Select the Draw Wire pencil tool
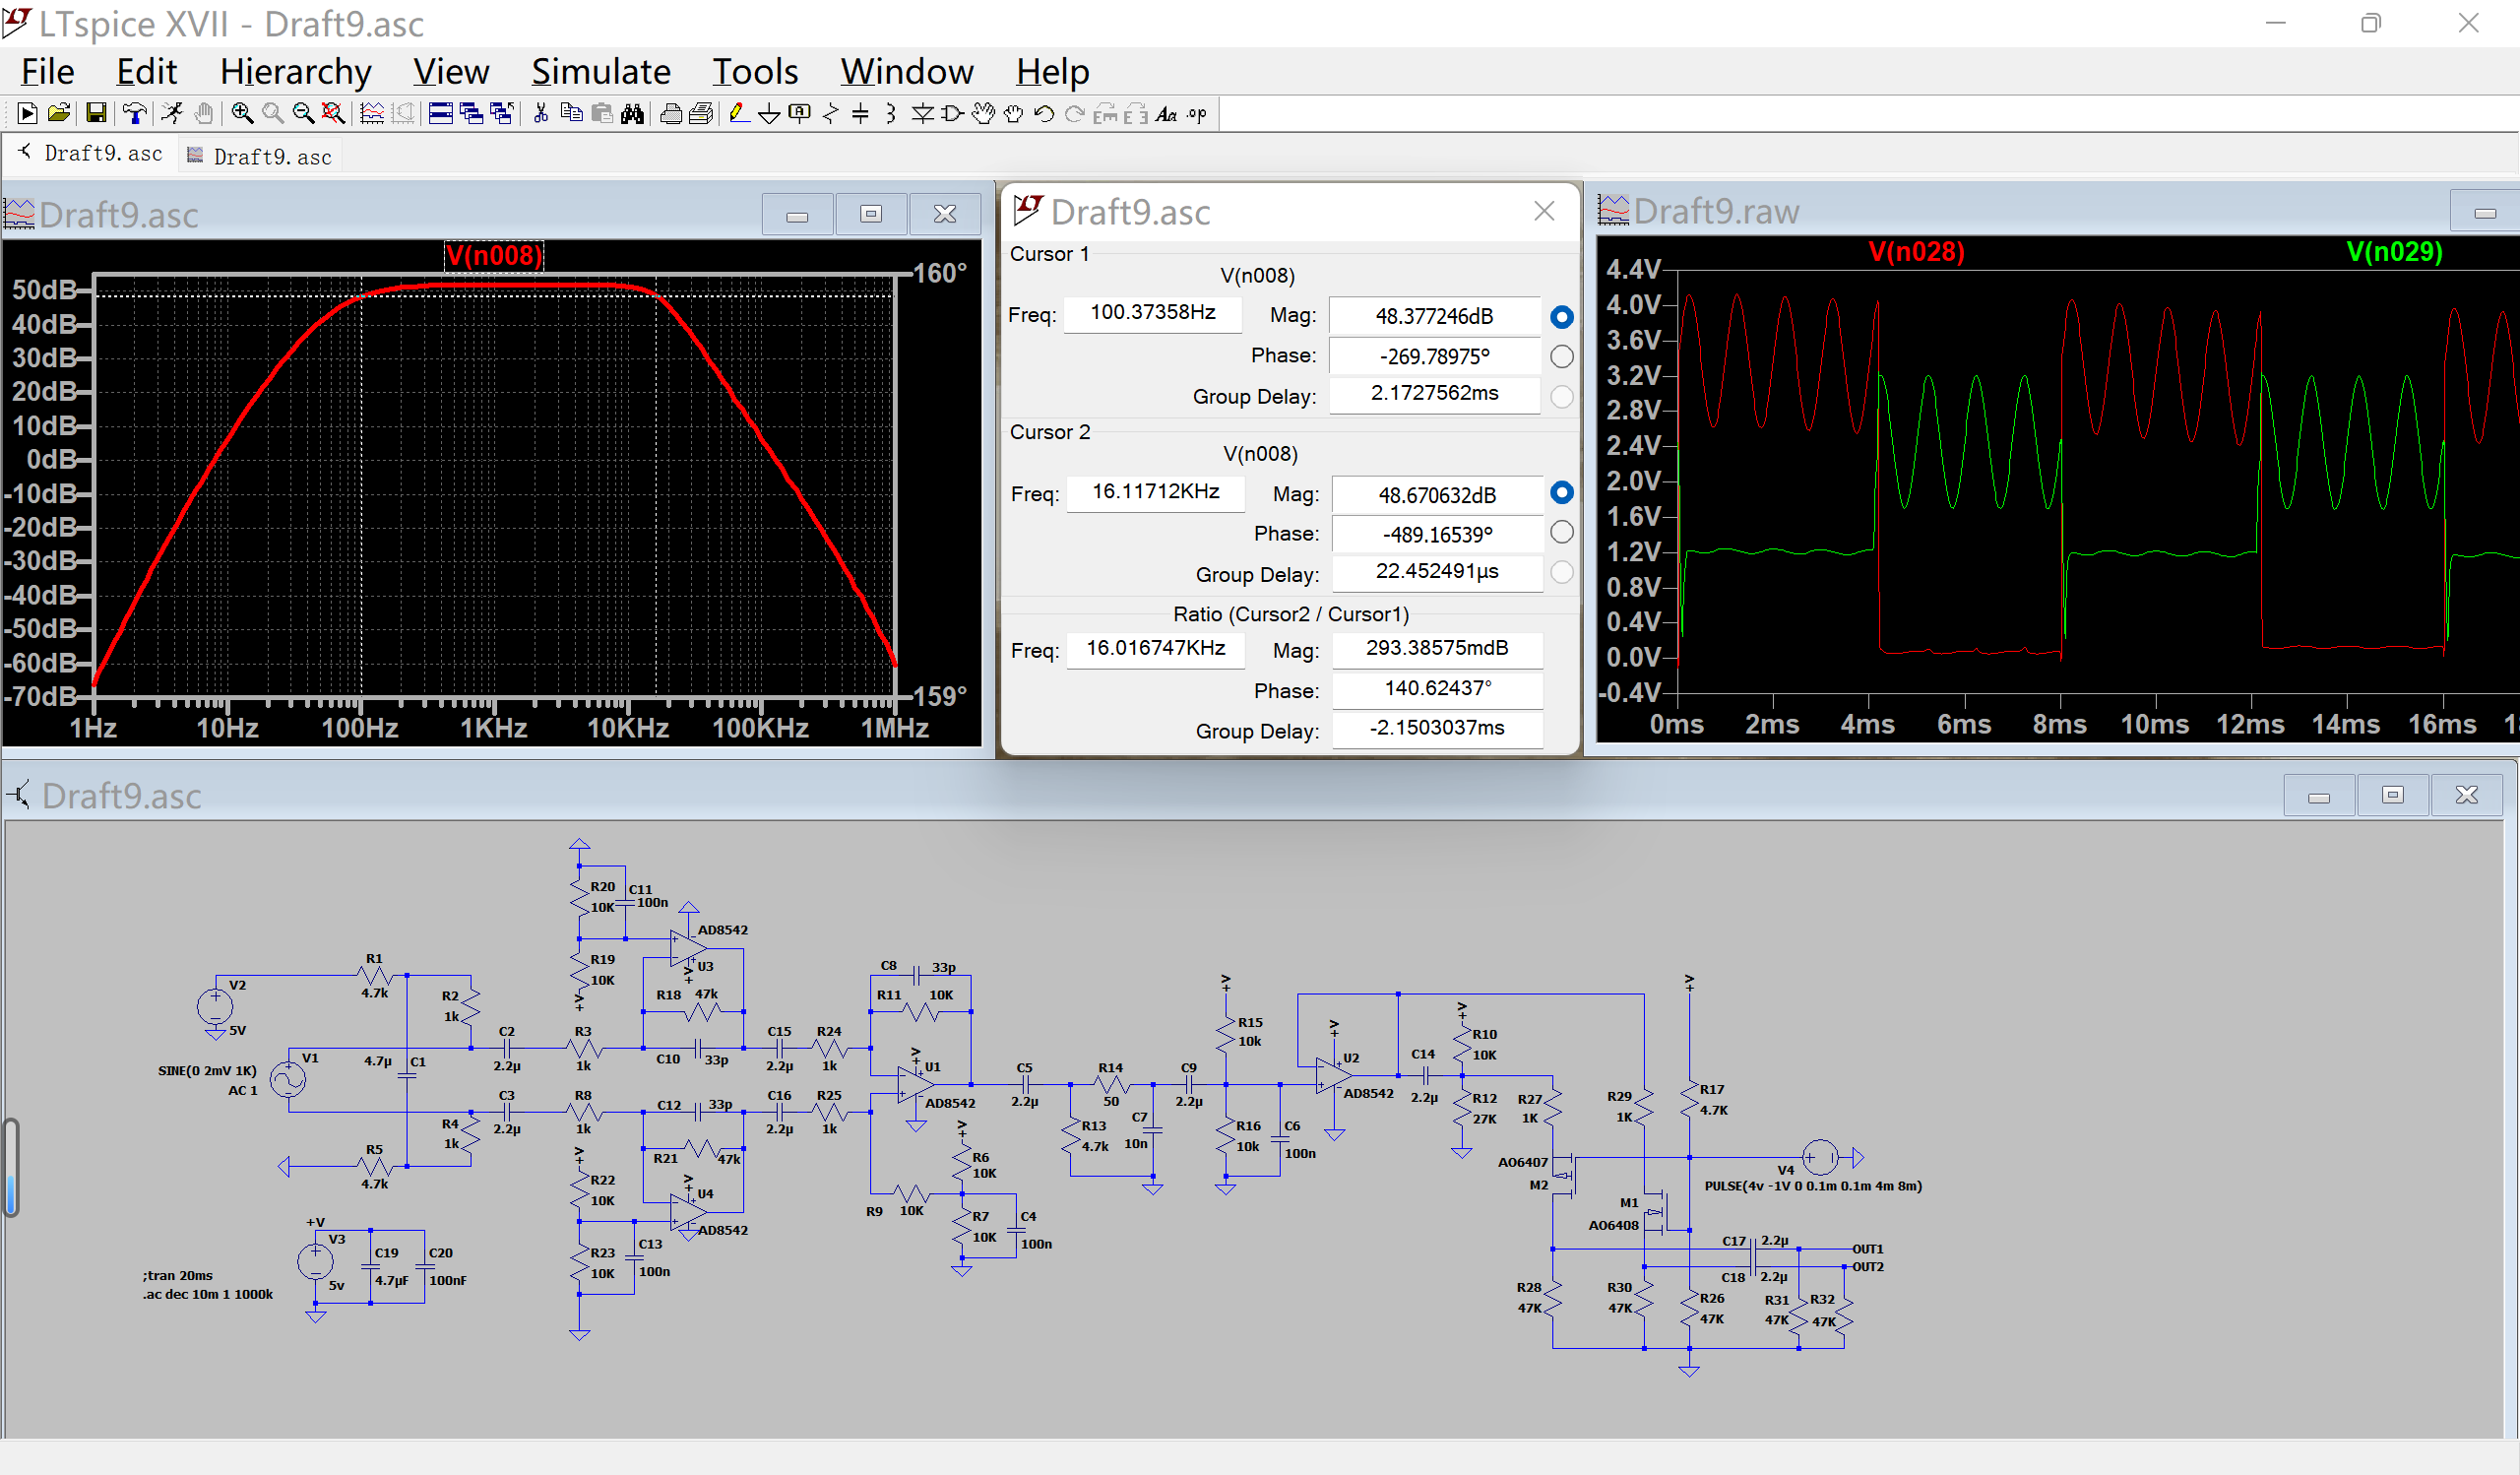The width and height of the screenshot is (2520, 1475). pyautogui.click(x=738, y=114)
